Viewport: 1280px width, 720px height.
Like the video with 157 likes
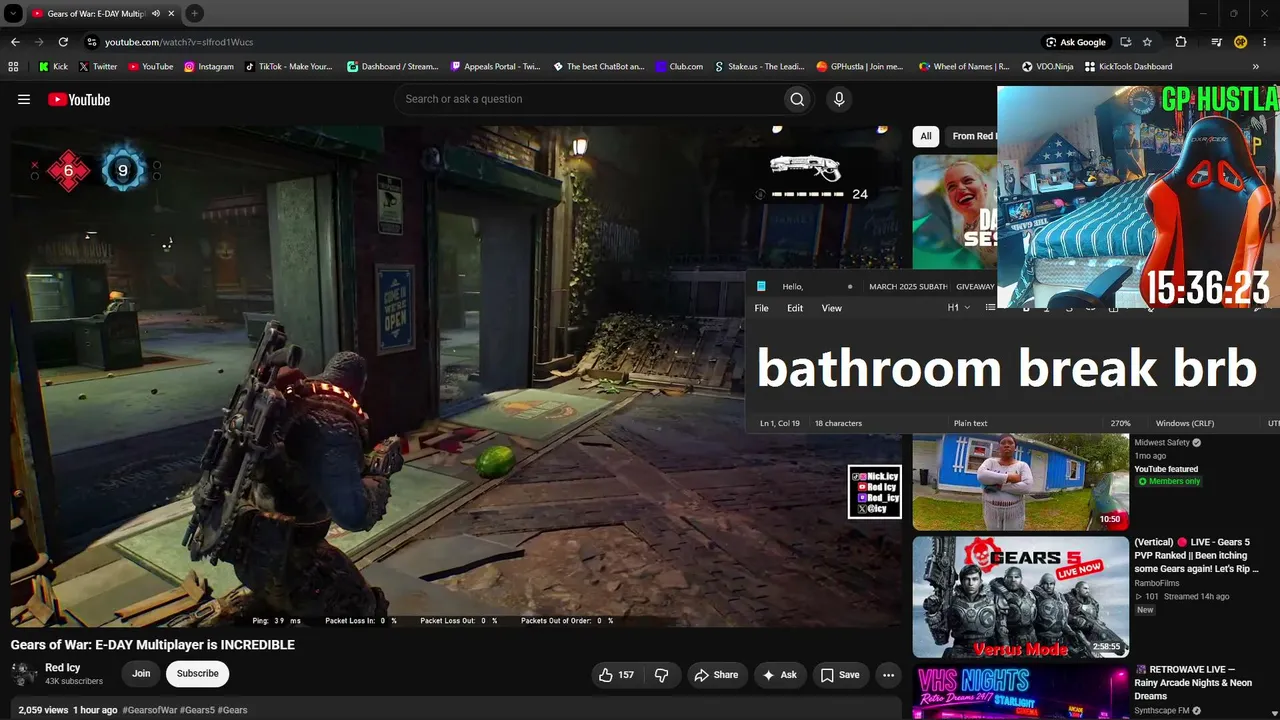click(x=616, y=675)
